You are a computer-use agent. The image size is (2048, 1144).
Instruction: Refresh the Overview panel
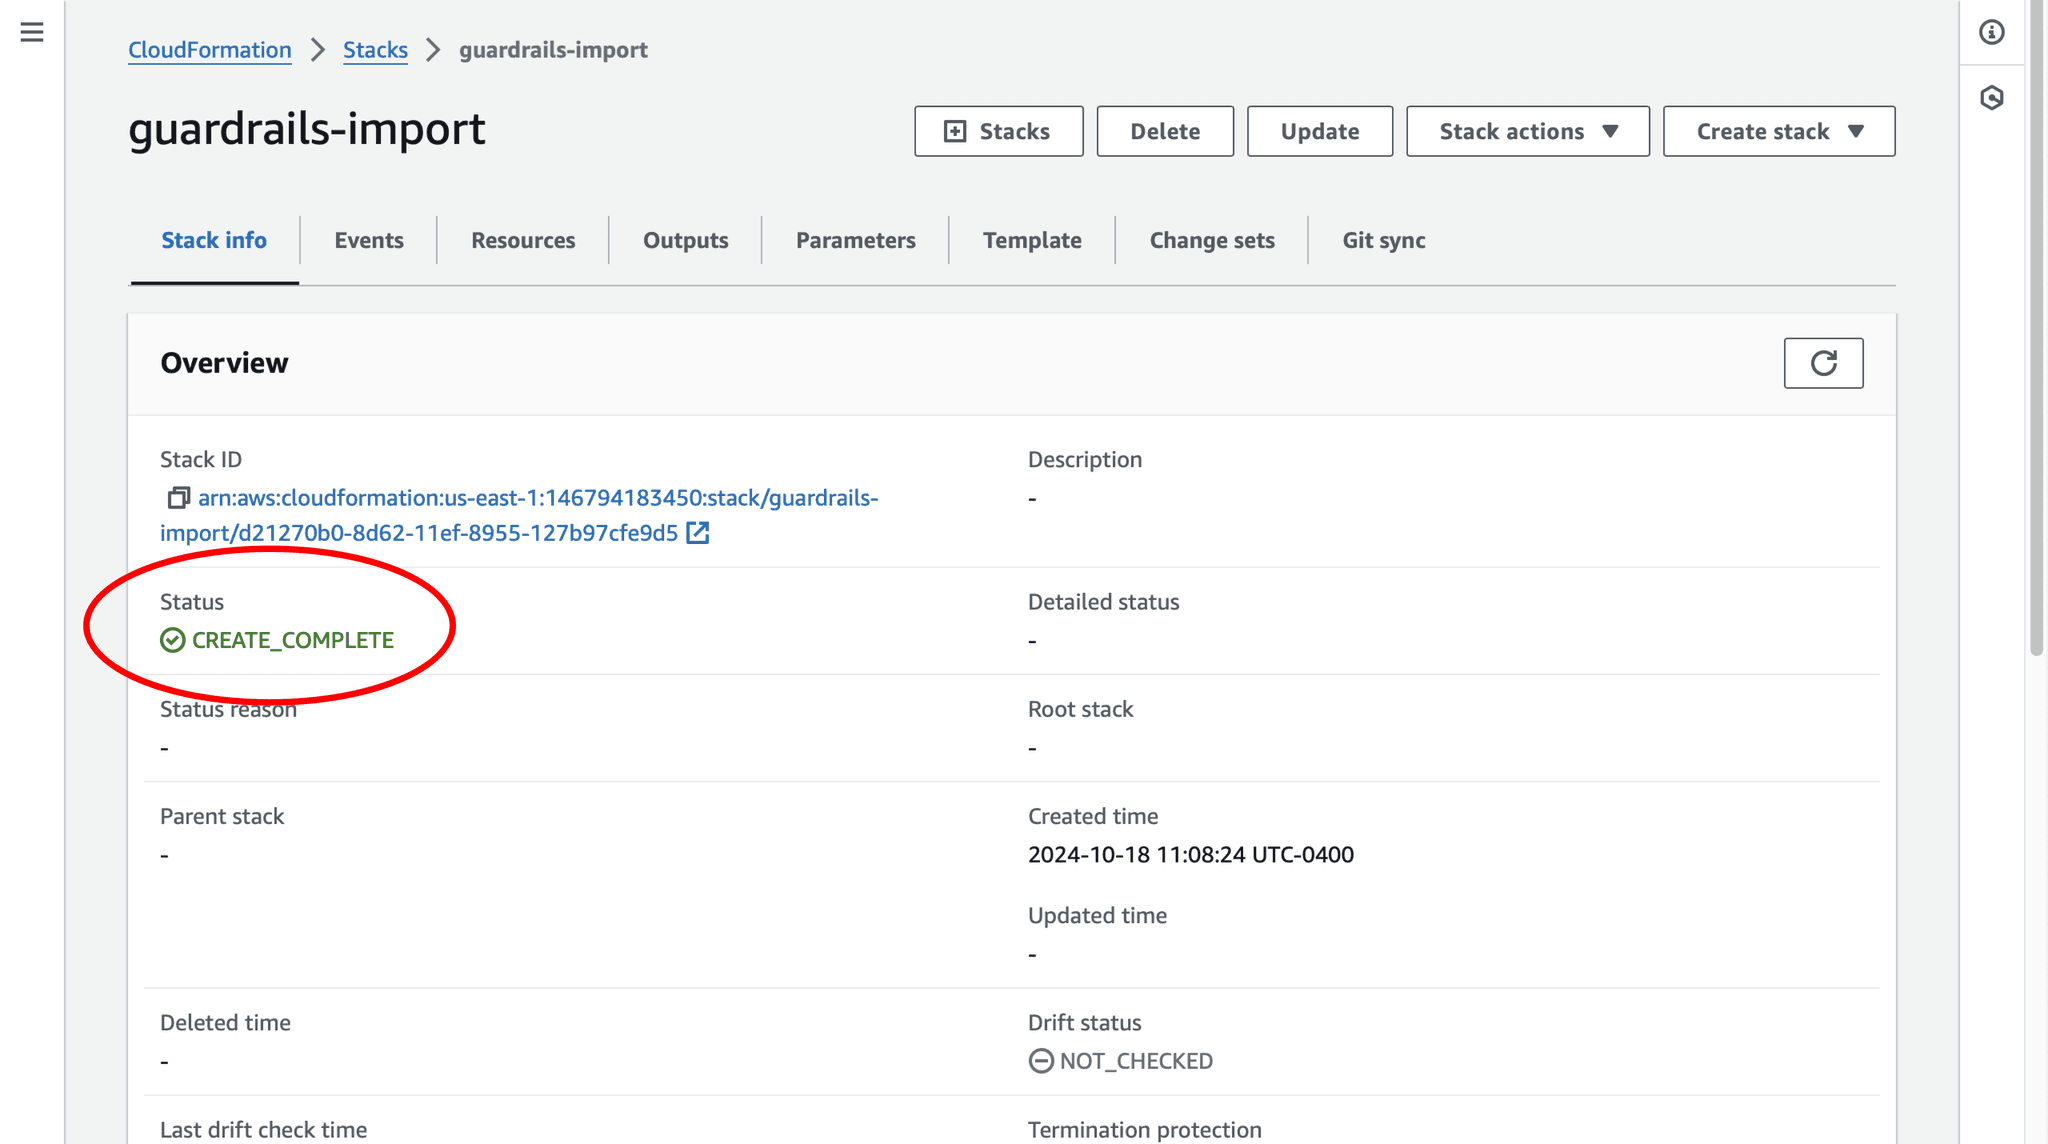point(1823,363)
